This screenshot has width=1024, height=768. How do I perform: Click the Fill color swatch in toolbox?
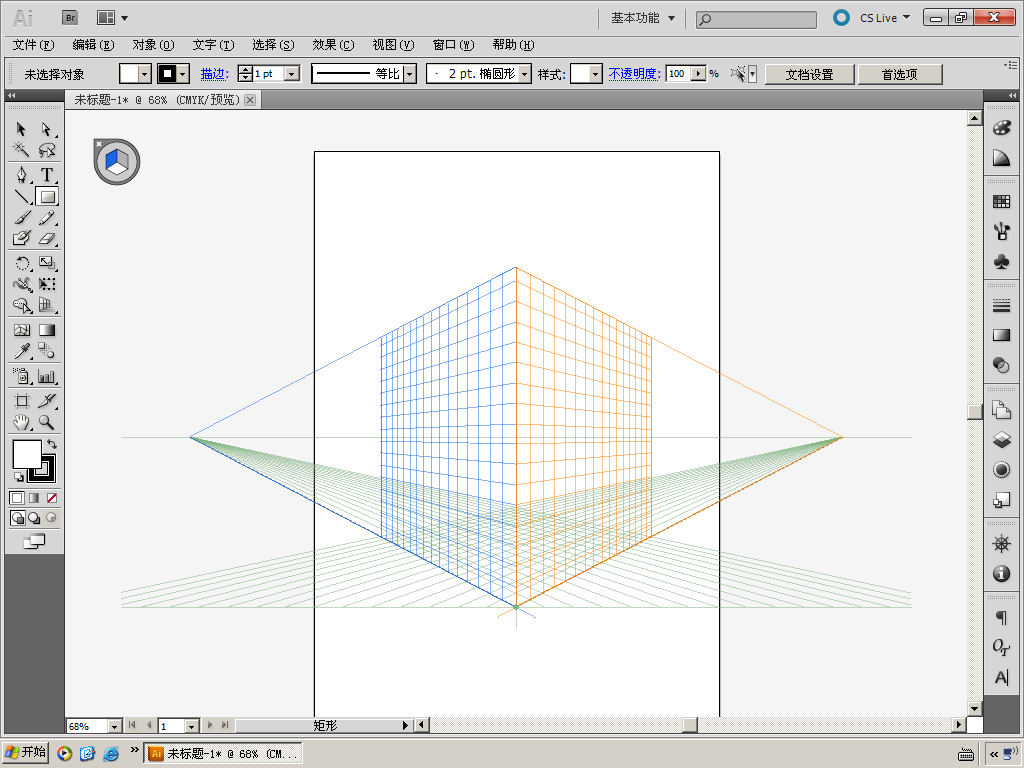point(26,455)
